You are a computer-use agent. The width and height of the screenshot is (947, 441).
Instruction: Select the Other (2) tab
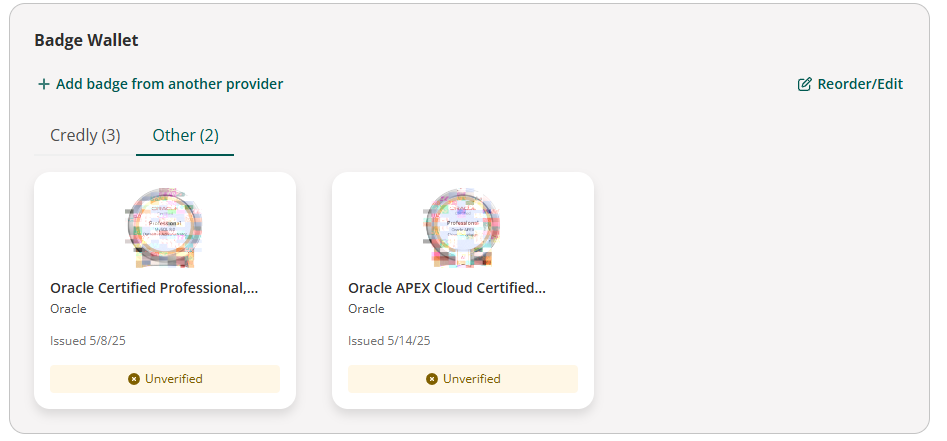(x=185, y=135)
